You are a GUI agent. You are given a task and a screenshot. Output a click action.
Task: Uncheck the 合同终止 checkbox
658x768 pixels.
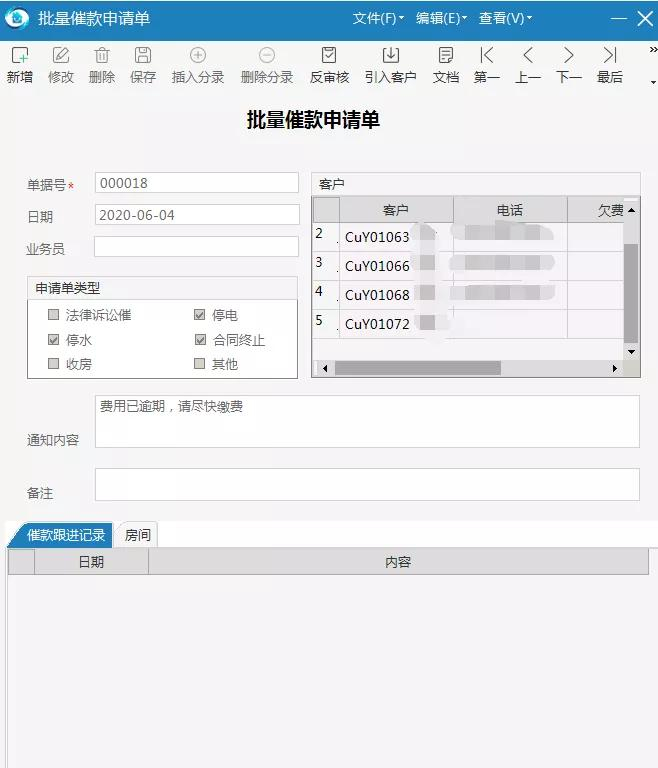coord(200,339)
